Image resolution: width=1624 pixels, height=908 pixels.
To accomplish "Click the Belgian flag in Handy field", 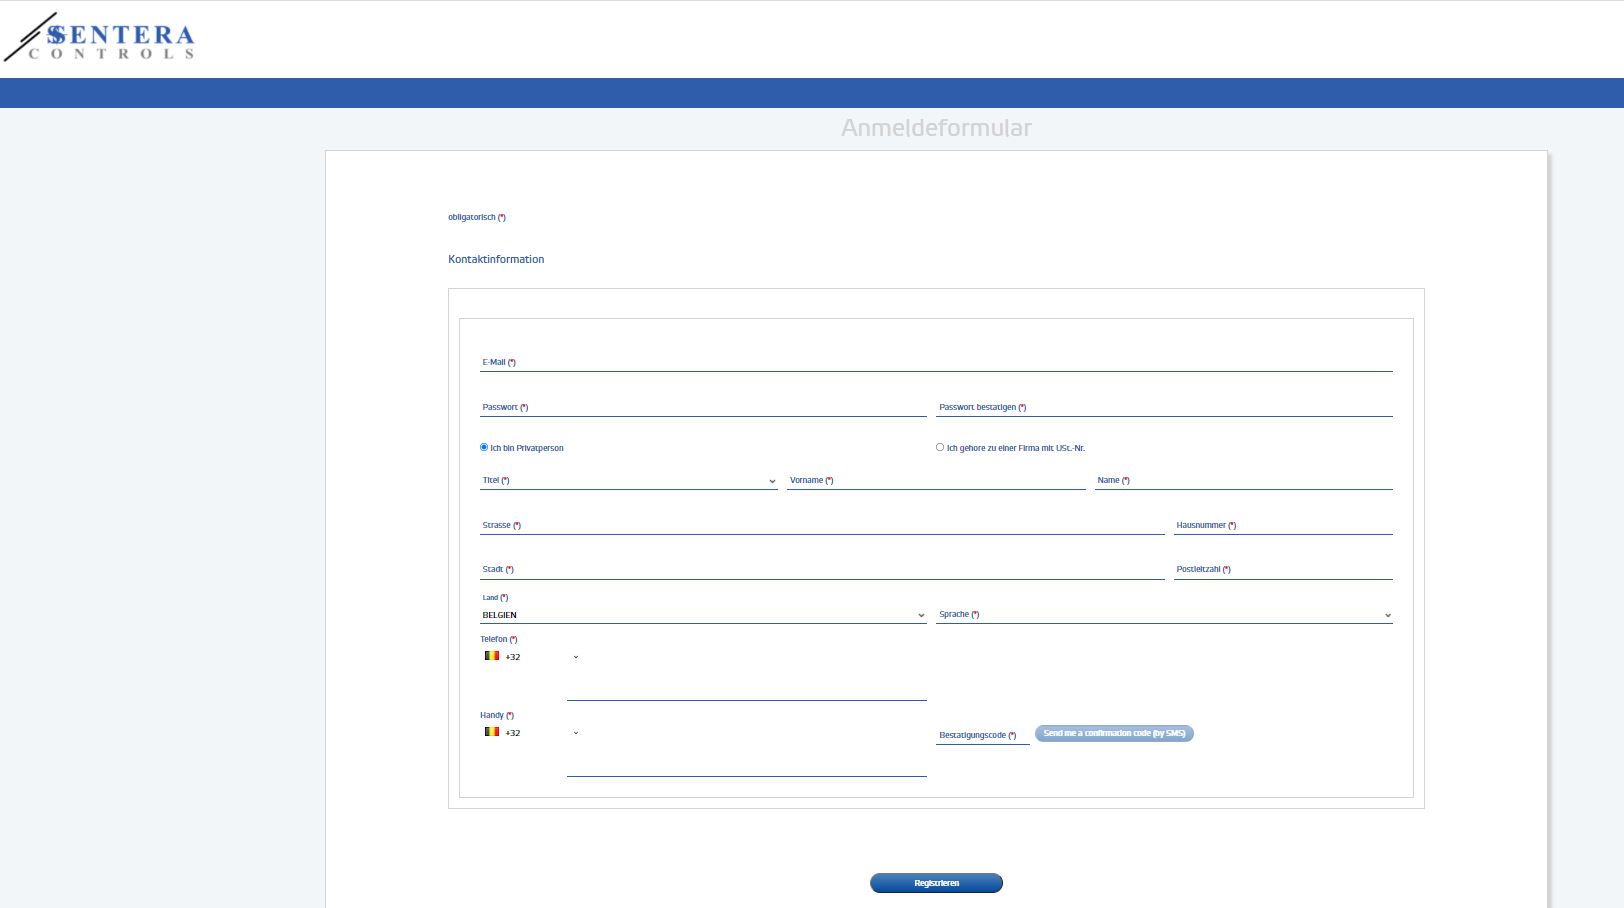I will [x=491, y=732].
